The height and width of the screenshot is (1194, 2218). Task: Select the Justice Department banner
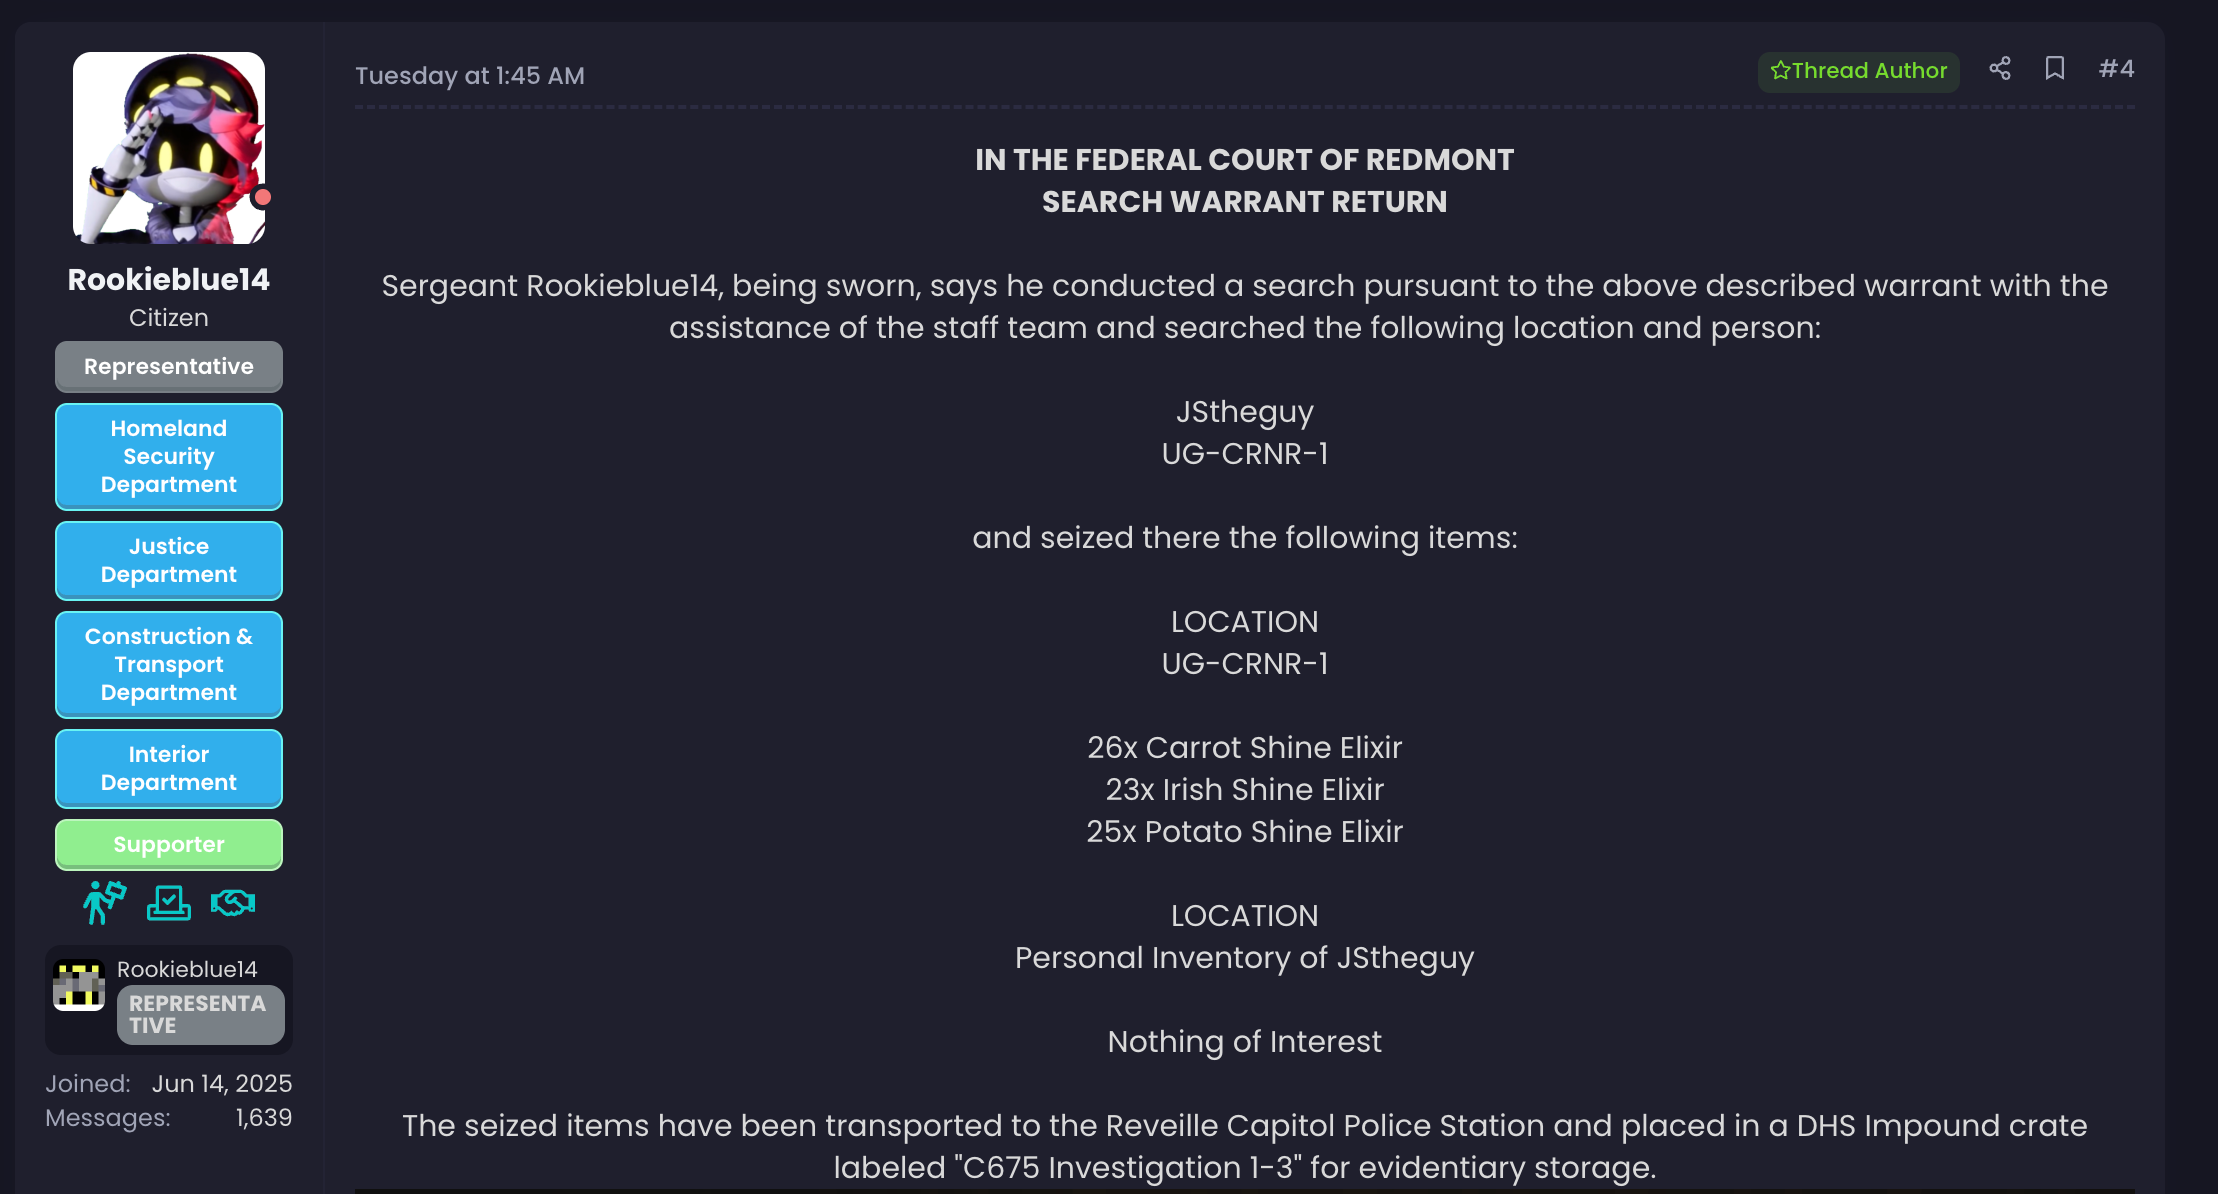click(168, 561)
